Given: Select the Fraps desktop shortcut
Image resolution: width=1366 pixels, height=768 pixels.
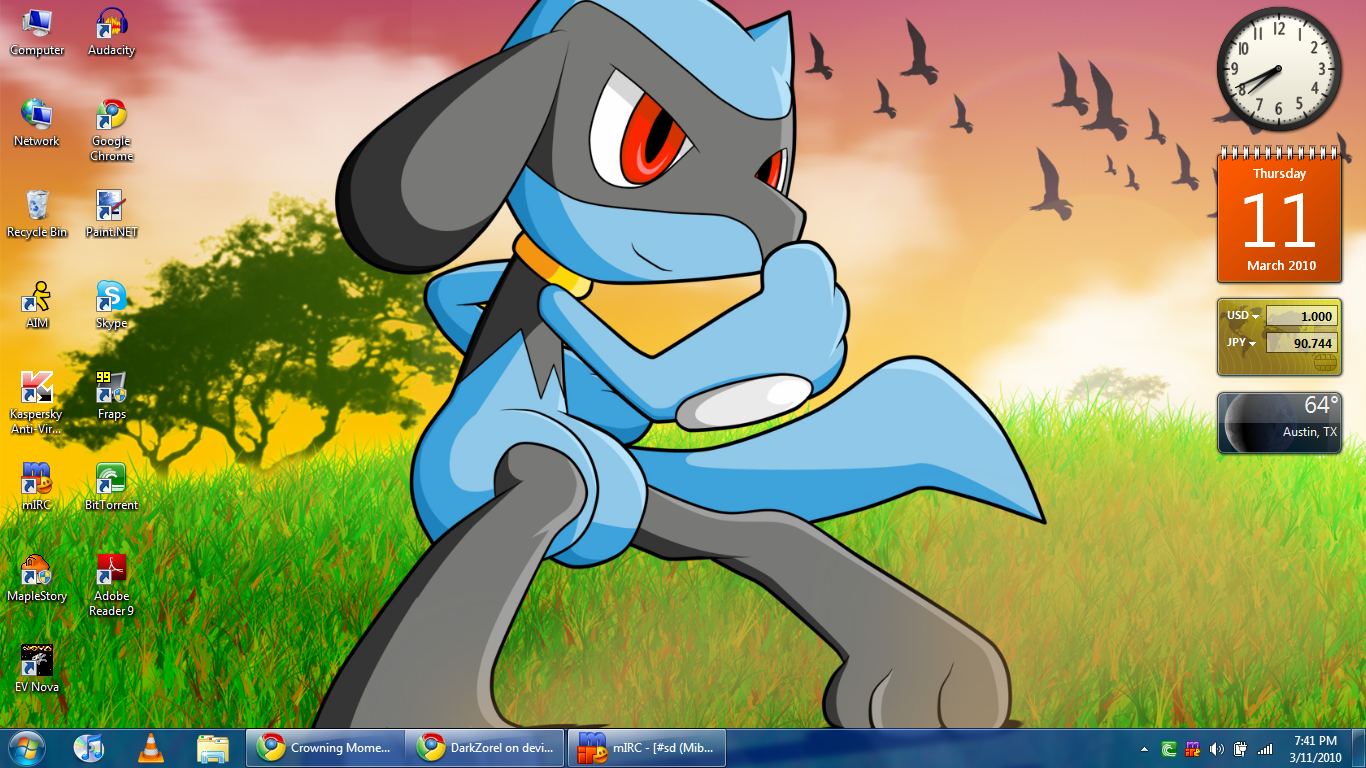Looking at the screenshot, I should pos(111,397).
